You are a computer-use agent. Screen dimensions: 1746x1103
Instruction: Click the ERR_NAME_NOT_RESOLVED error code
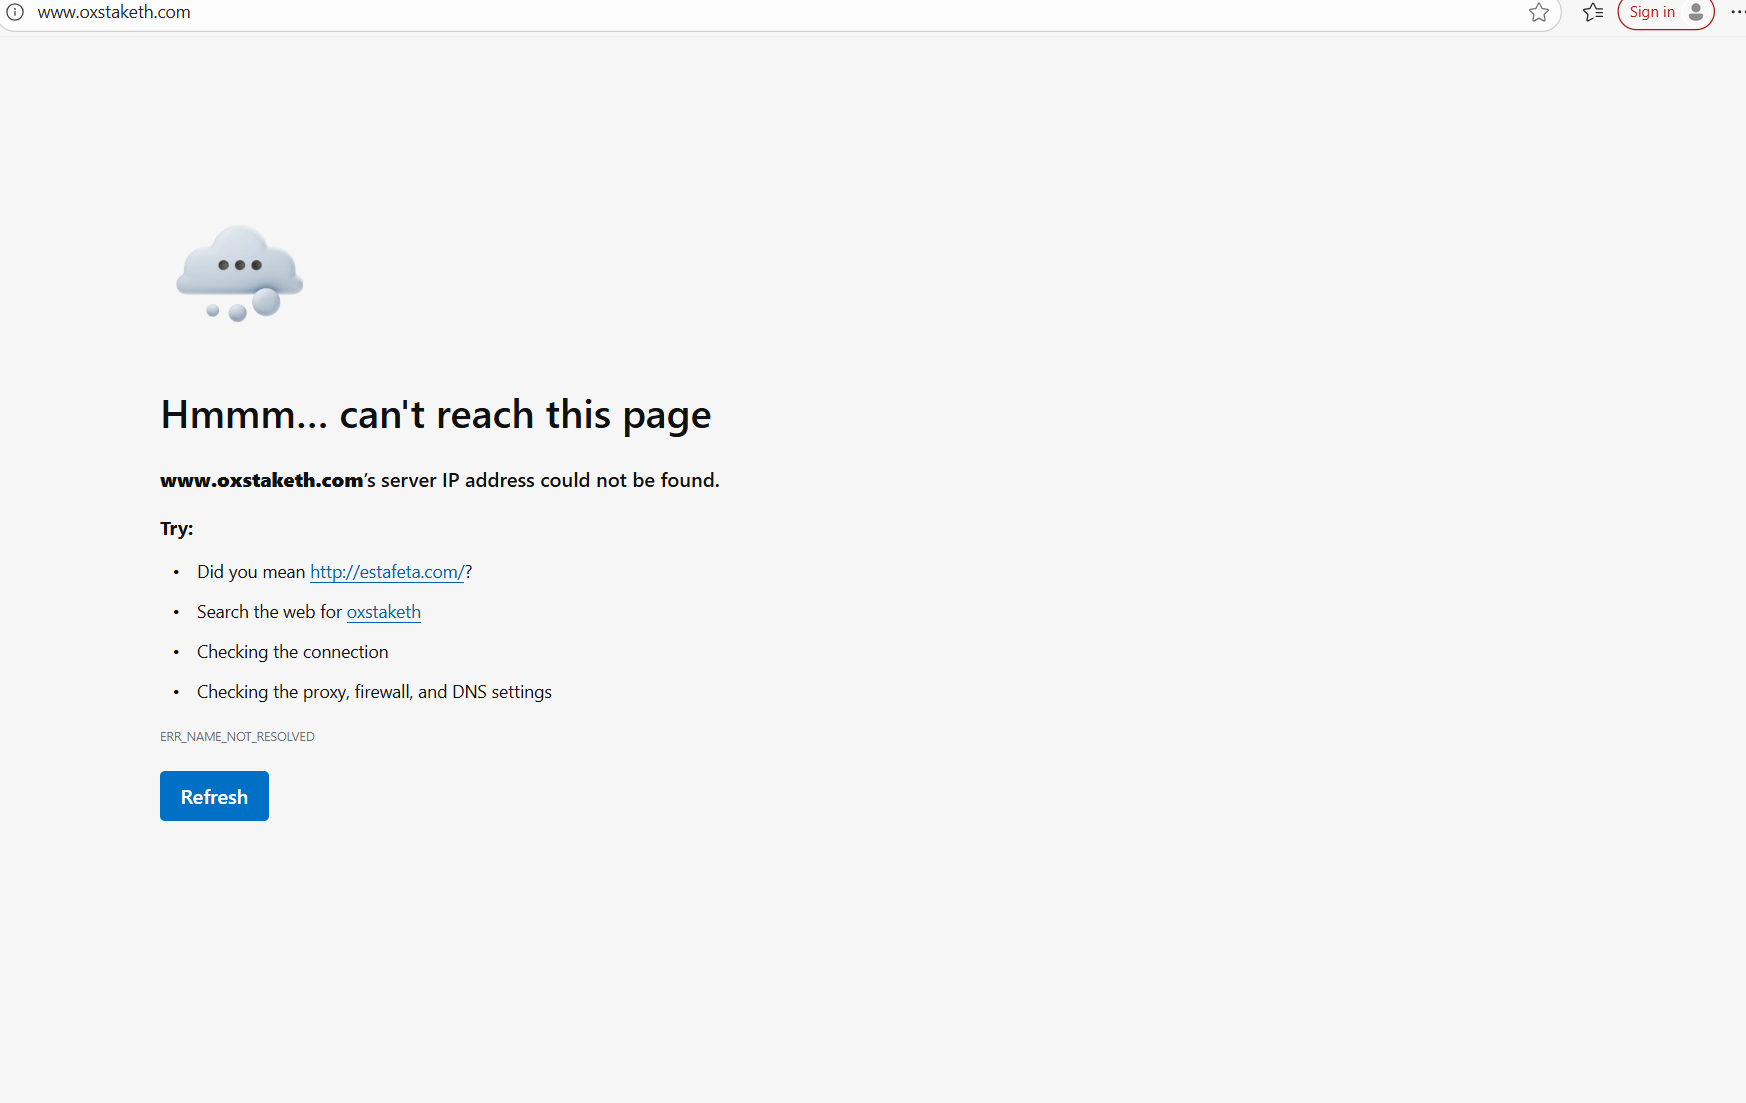(237, 737)
